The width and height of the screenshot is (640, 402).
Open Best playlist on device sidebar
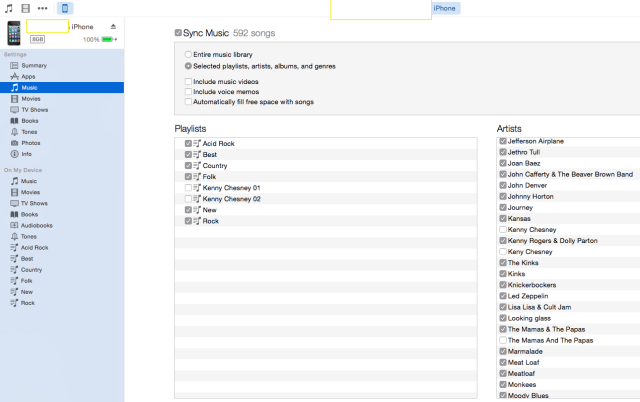(x=62, y=258)
